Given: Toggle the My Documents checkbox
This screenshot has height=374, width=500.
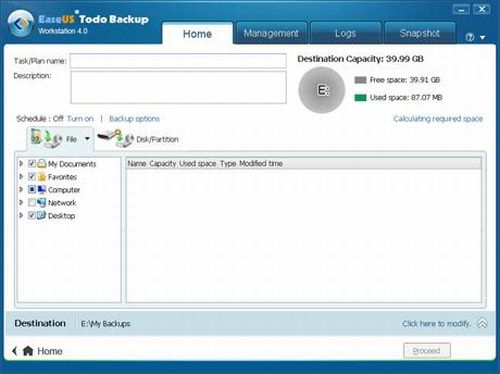Looking at the screenshot, I should [32, 163].
